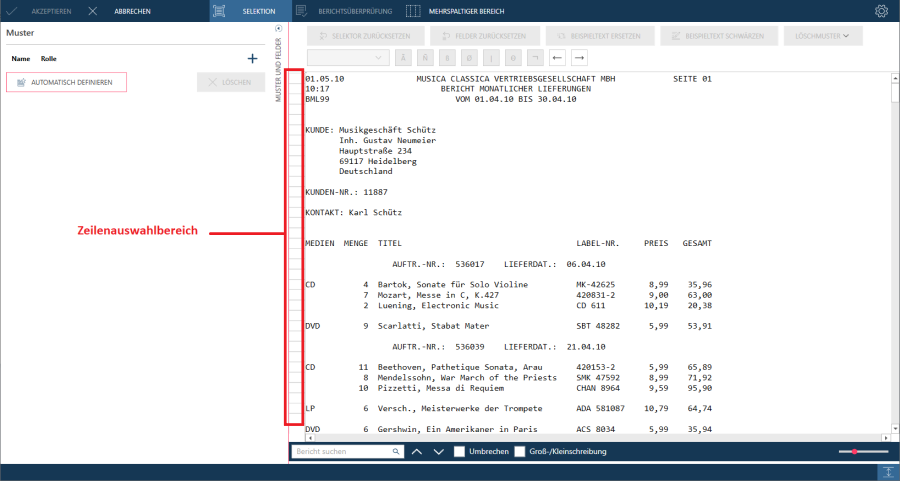900x481 pixels.
Task: Open the Löschmuster dropdown
Action: [823, 36]
